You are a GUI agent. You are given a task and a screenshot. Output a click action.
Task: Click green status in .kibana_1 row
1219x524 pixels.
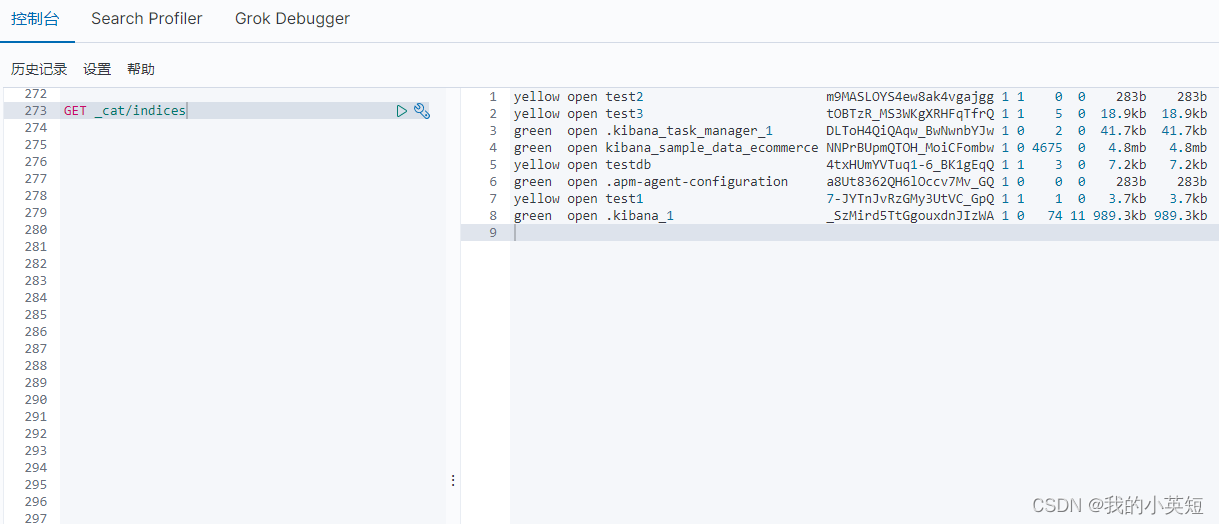pos(533,216)
